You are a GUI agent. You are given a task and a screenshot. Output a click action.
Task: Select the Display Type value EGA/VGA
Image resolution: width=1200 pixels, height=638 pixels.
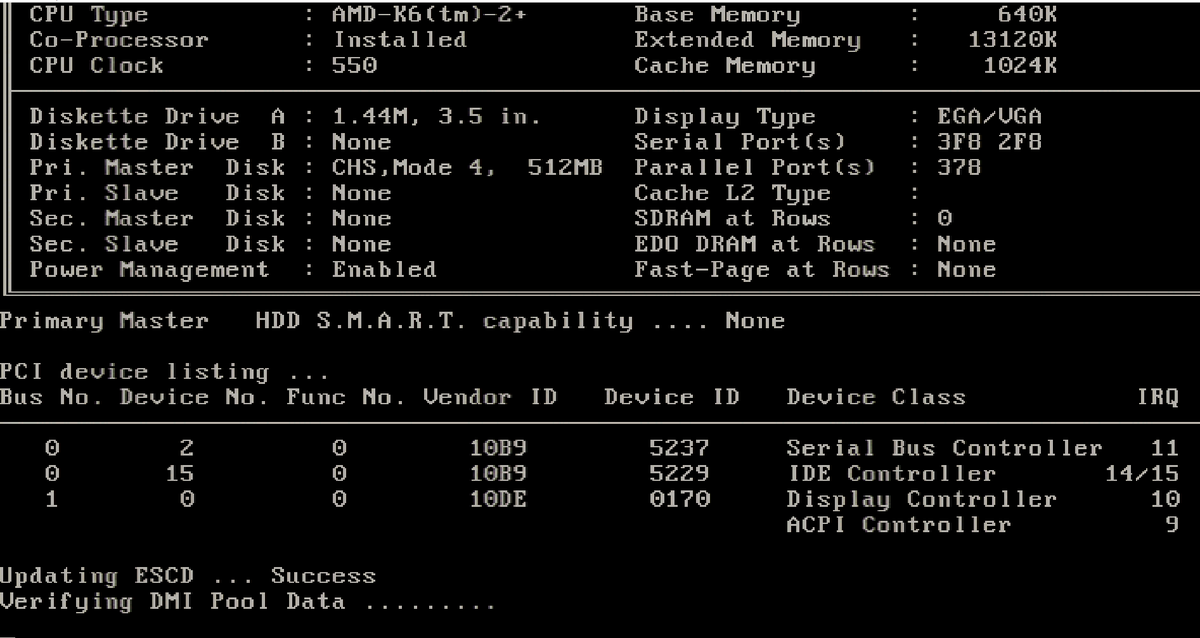click(989, 117)
